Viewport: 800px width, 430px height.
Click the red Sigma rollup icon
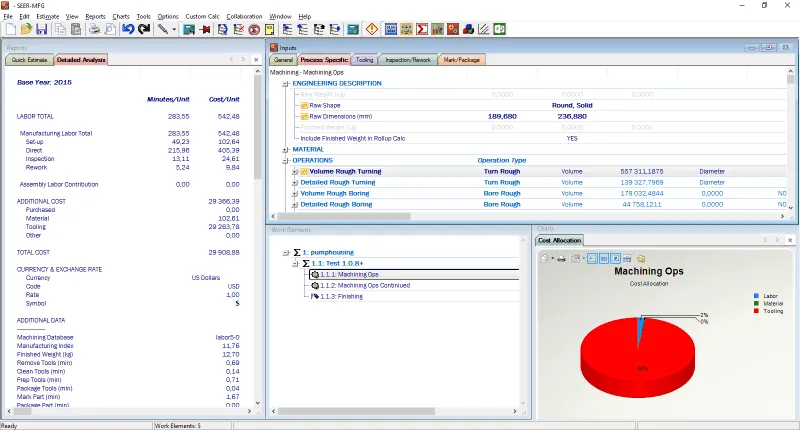422,29
